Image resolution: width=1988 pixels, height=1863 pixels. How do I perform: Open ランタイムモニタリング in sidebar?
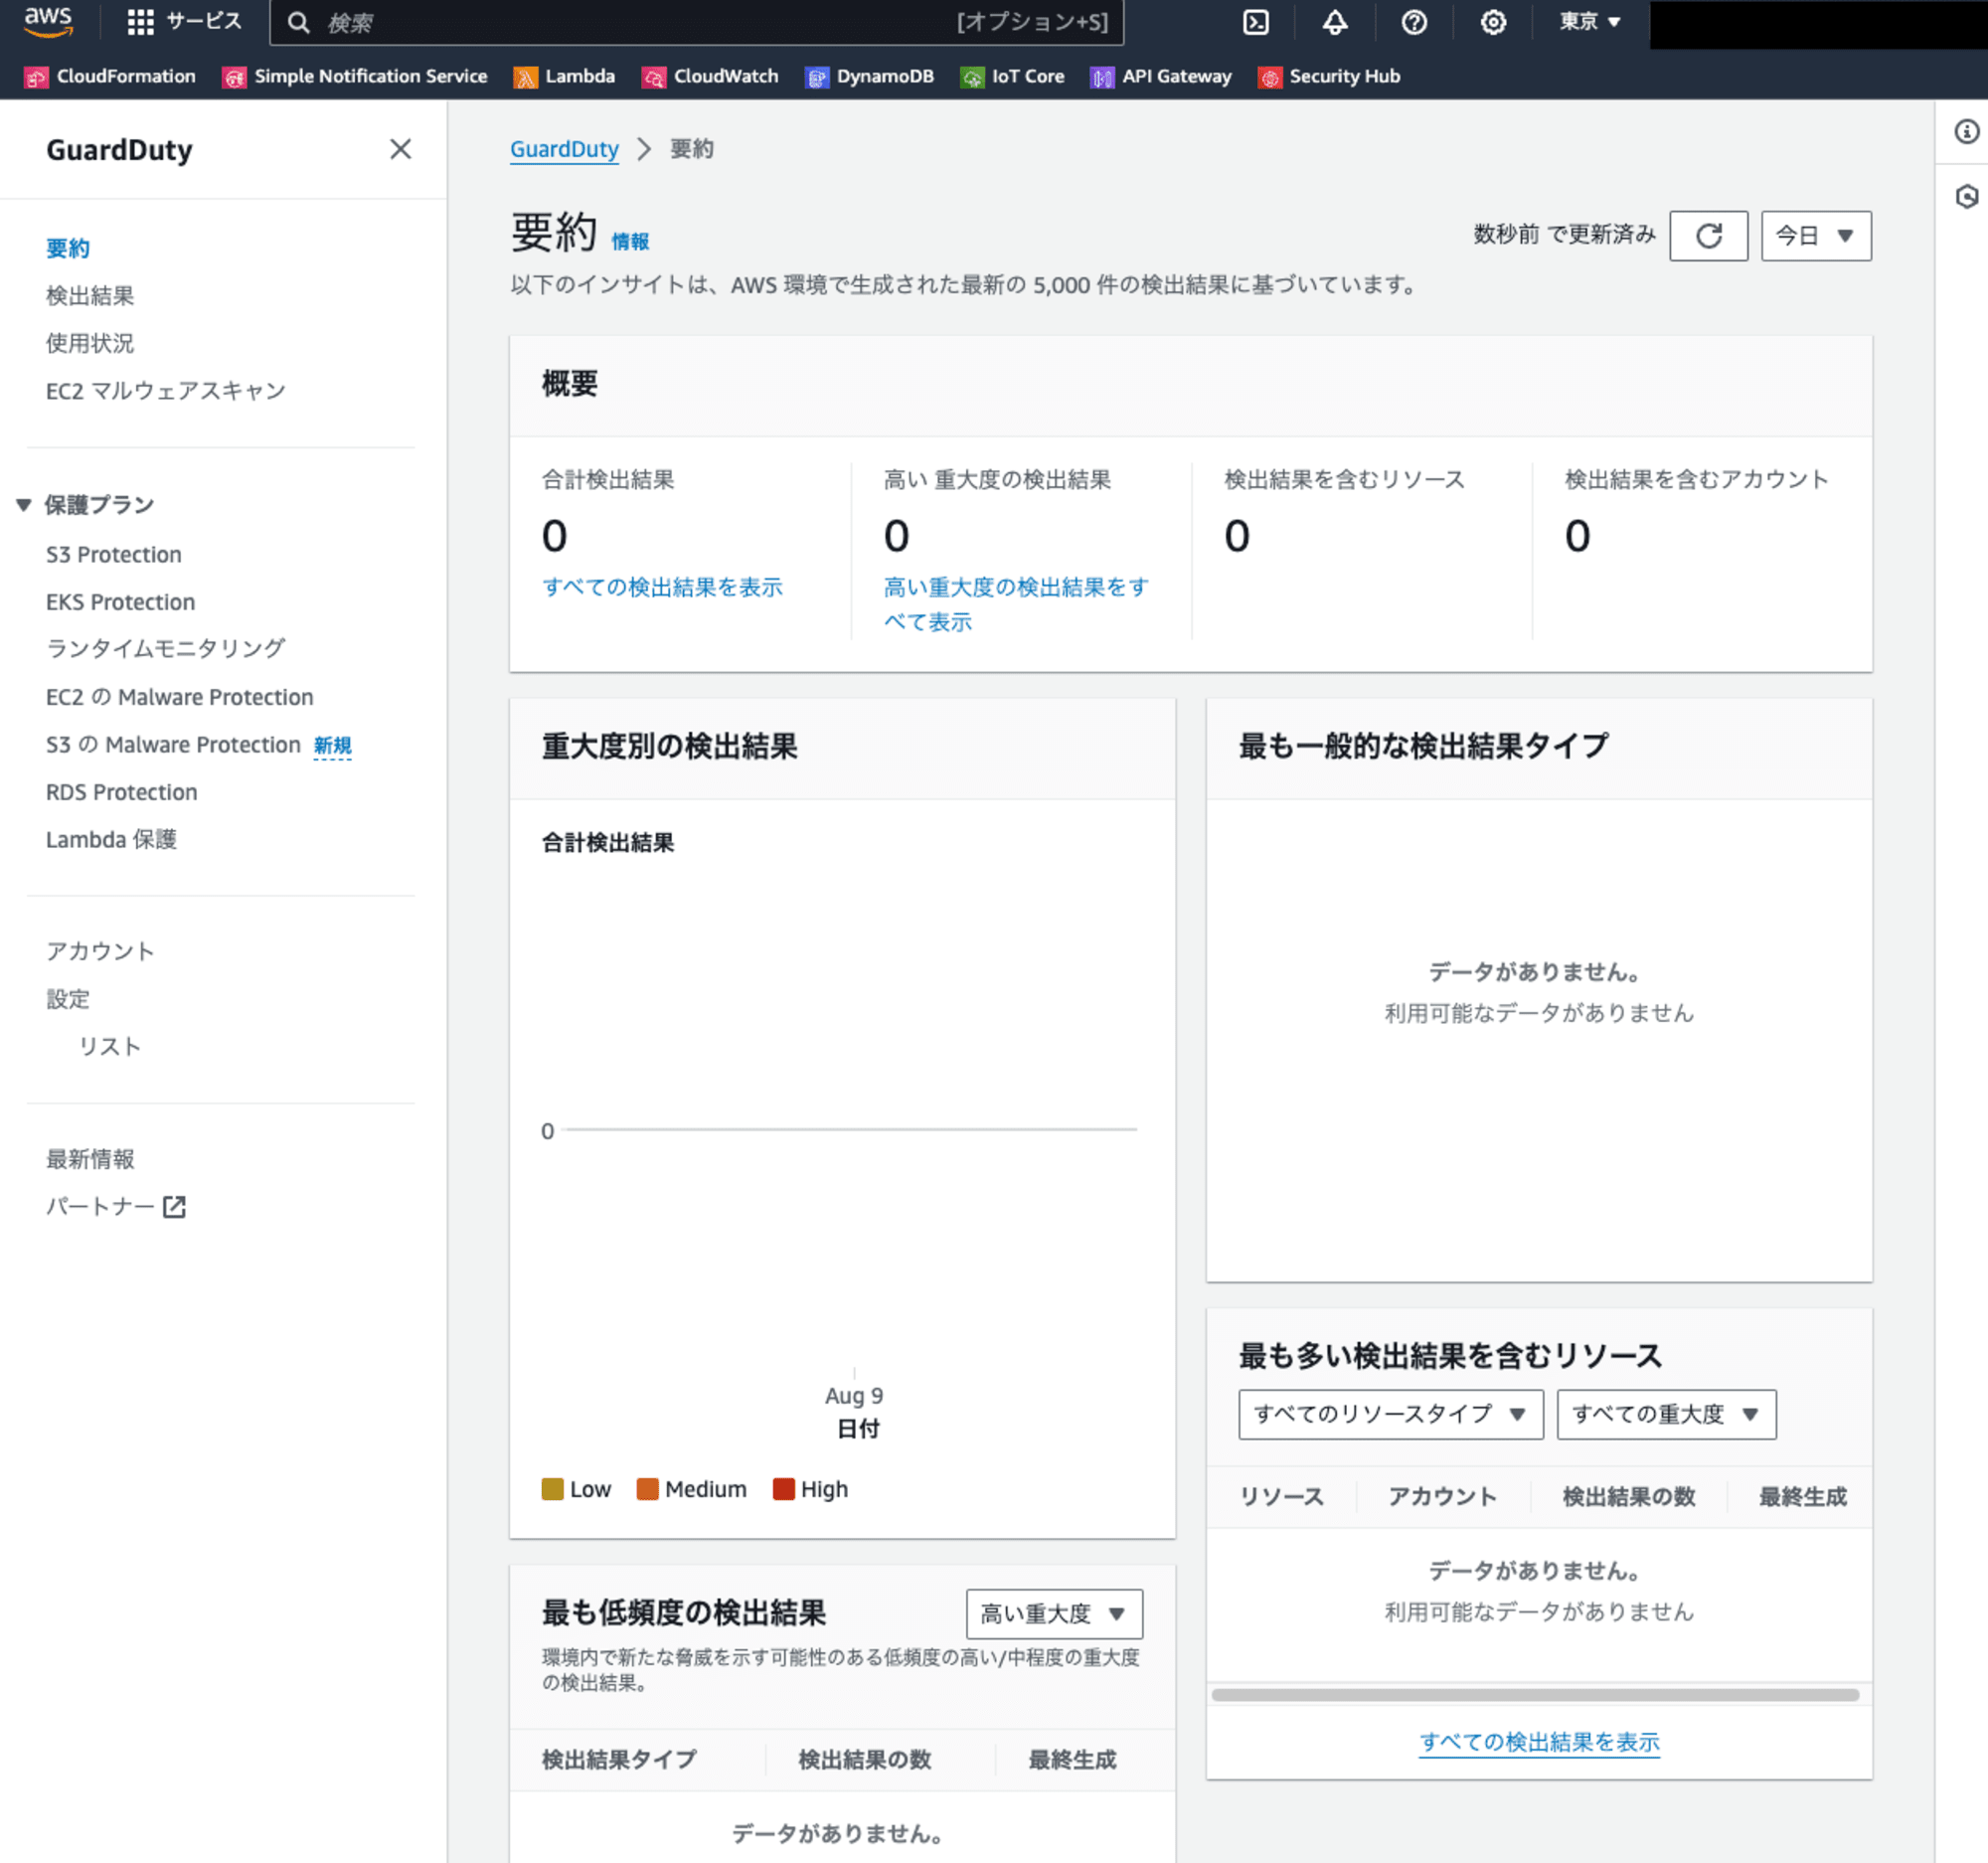click(x=166, y=648)
